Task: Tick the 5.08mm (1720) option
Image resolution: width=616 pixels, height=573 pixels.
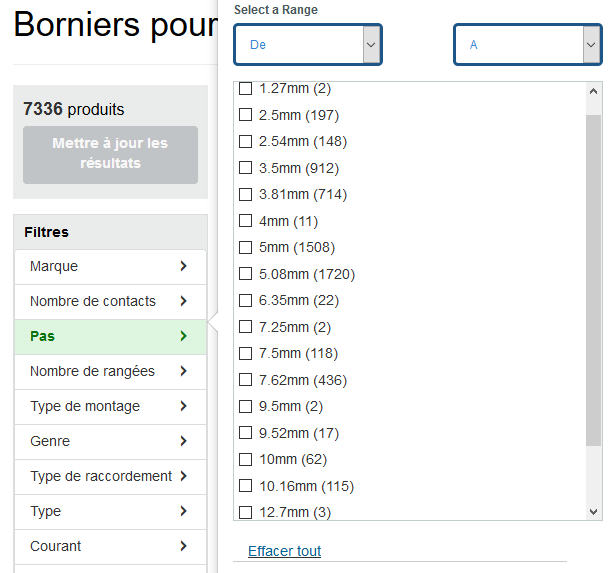Action: [246, 274]
